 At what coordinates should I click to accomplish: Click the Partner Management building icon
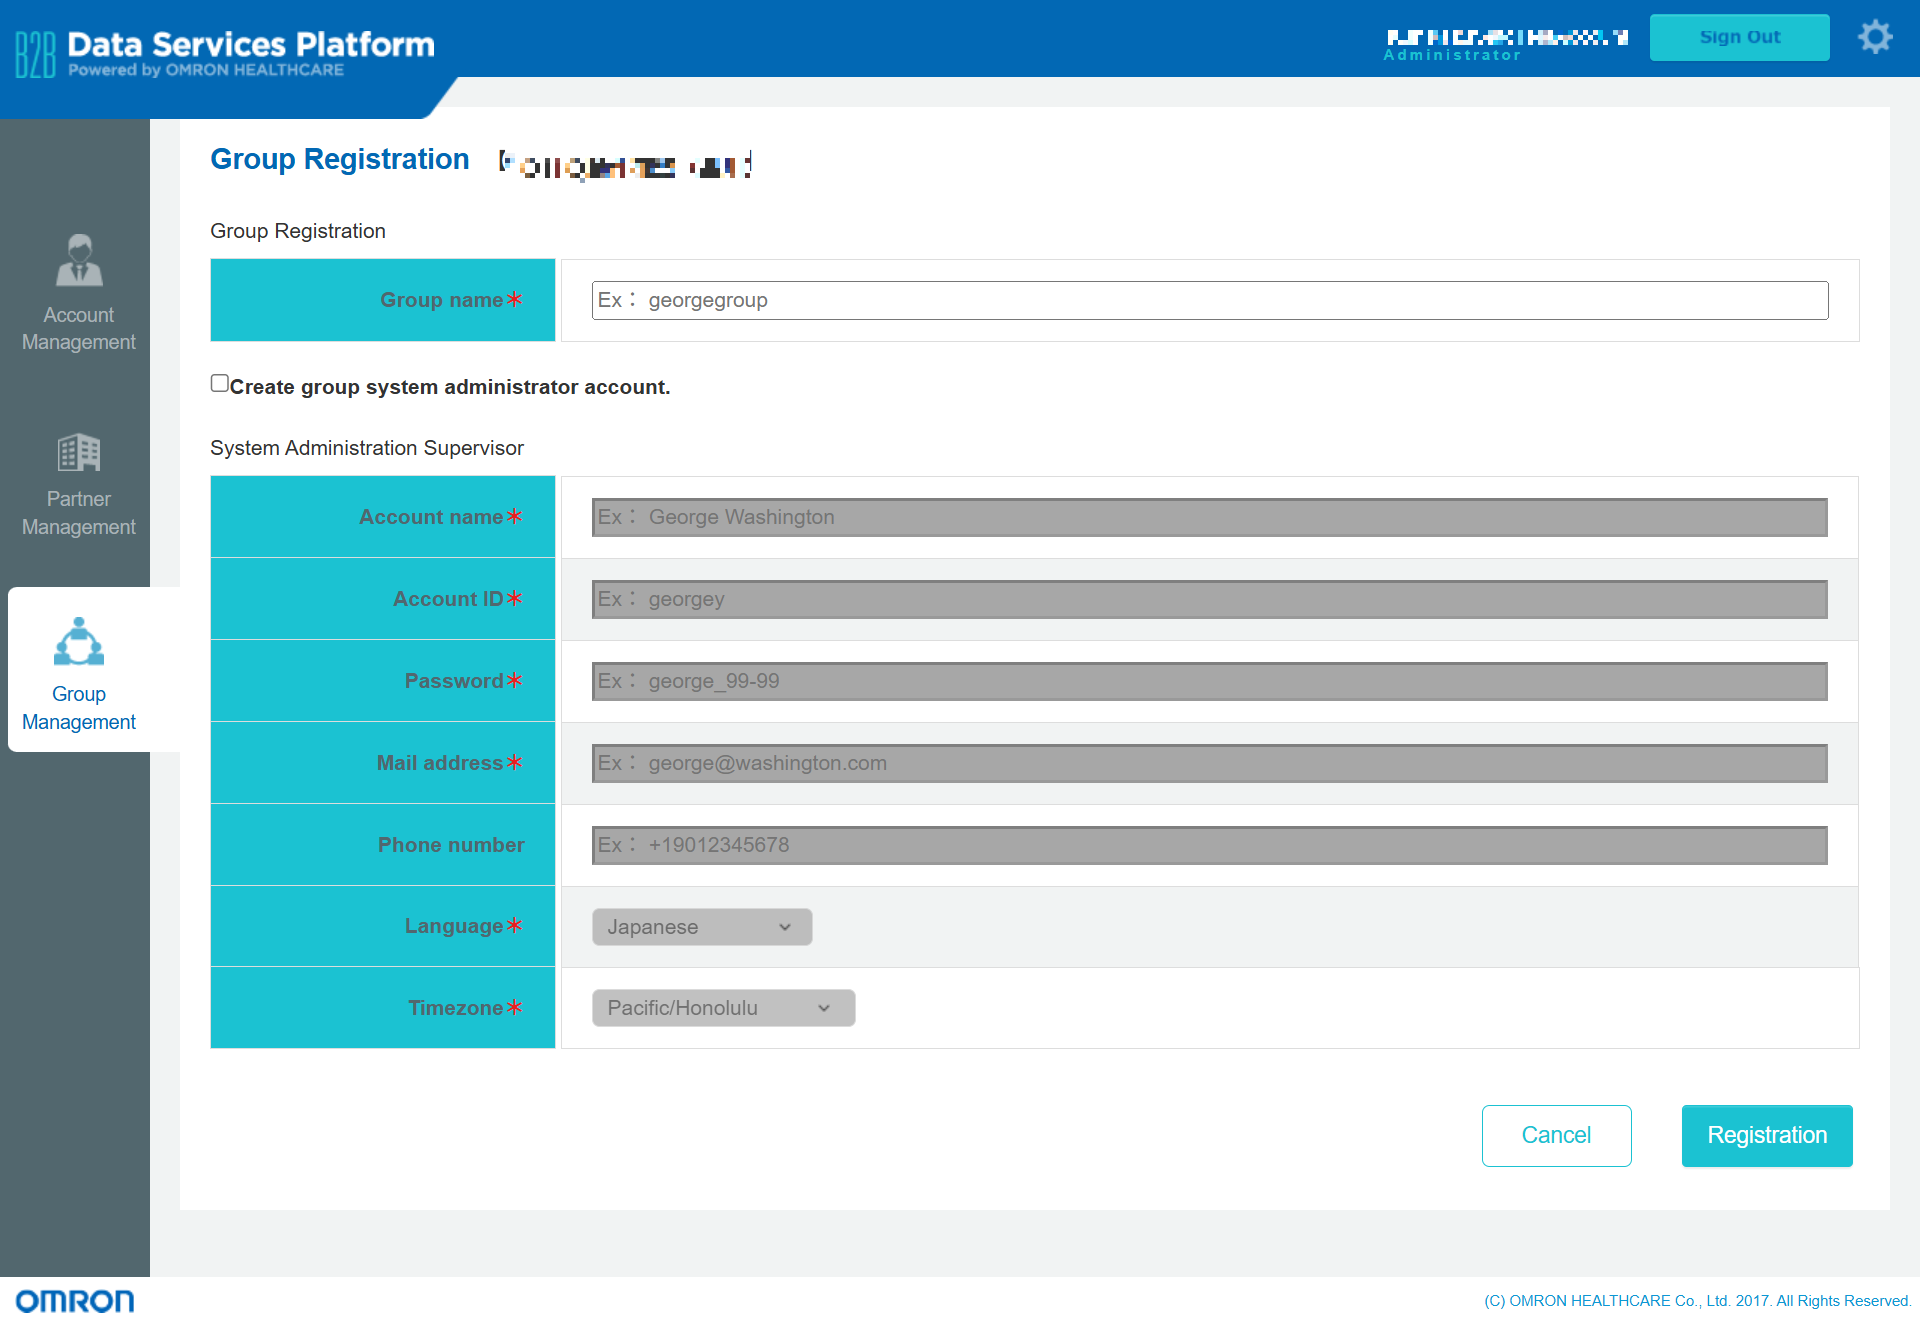click(x=79, y=452)
